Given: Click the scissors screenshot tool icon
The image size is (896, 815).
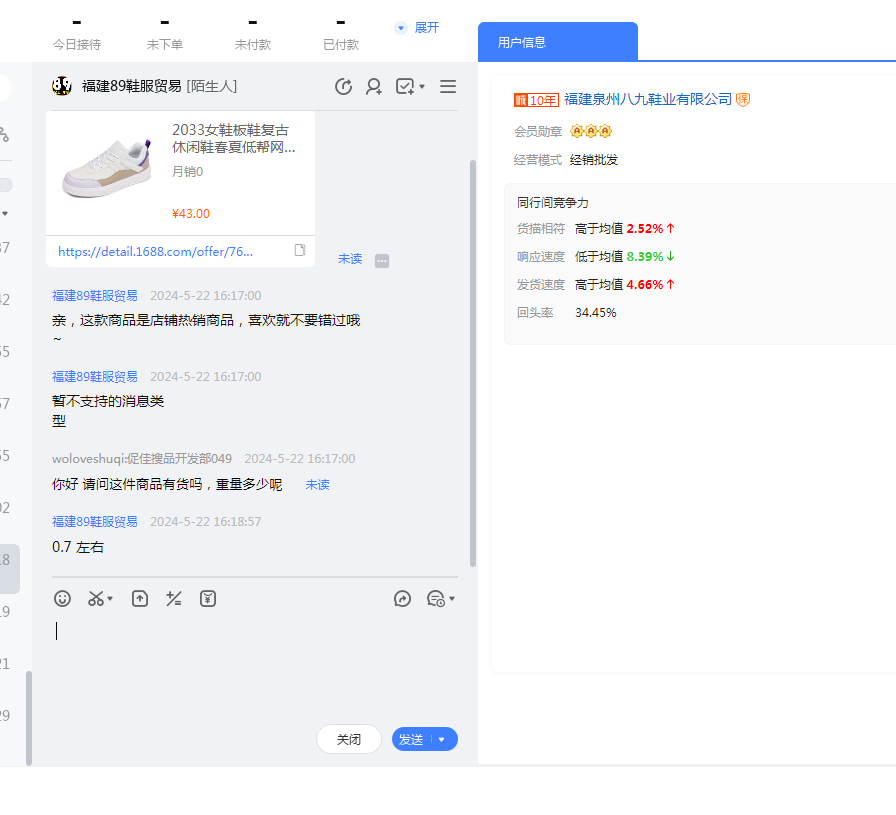Looking at the screenshot, I should coord(95,599).
